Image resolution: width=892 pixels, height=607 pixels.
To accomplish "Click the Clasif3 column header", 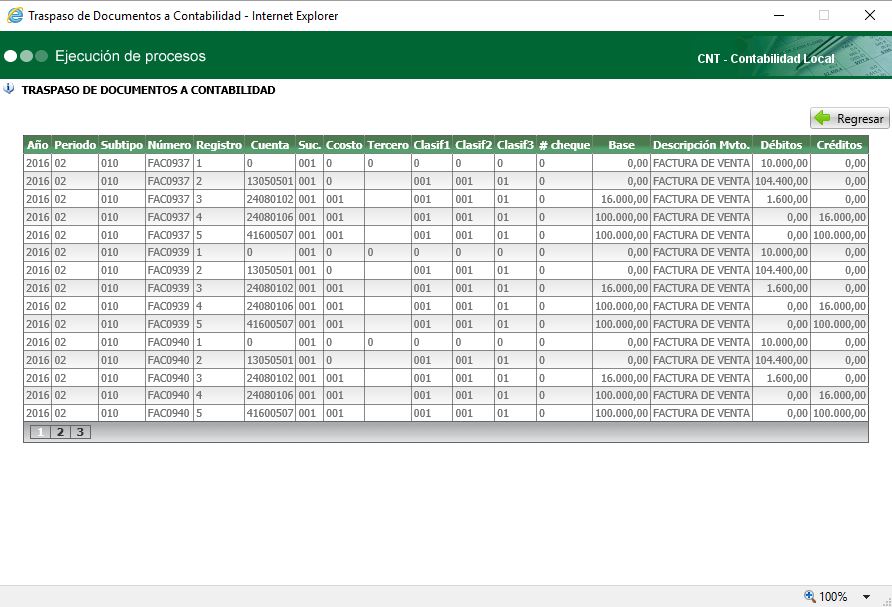I will [515, 145].
